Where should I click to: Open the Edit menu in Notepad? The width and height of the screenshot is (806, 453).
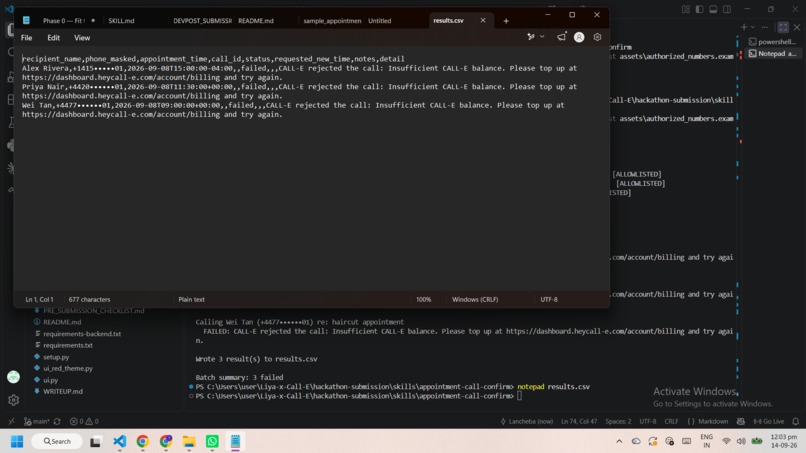tap(53, 38)
